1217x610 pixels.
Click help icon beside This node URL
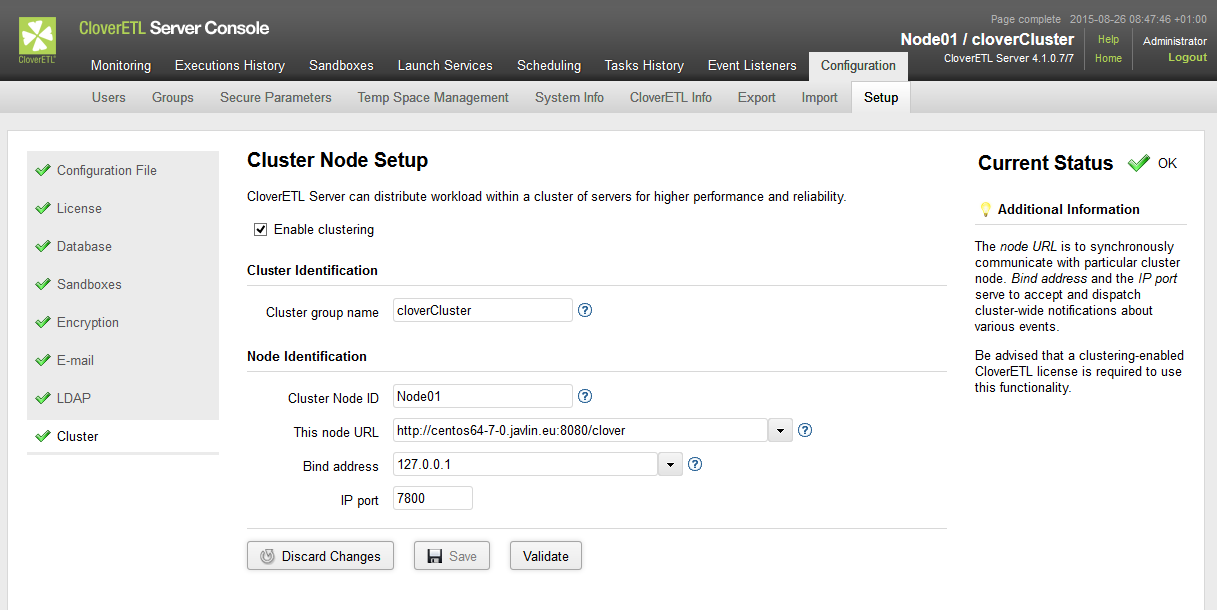point(804,430)
